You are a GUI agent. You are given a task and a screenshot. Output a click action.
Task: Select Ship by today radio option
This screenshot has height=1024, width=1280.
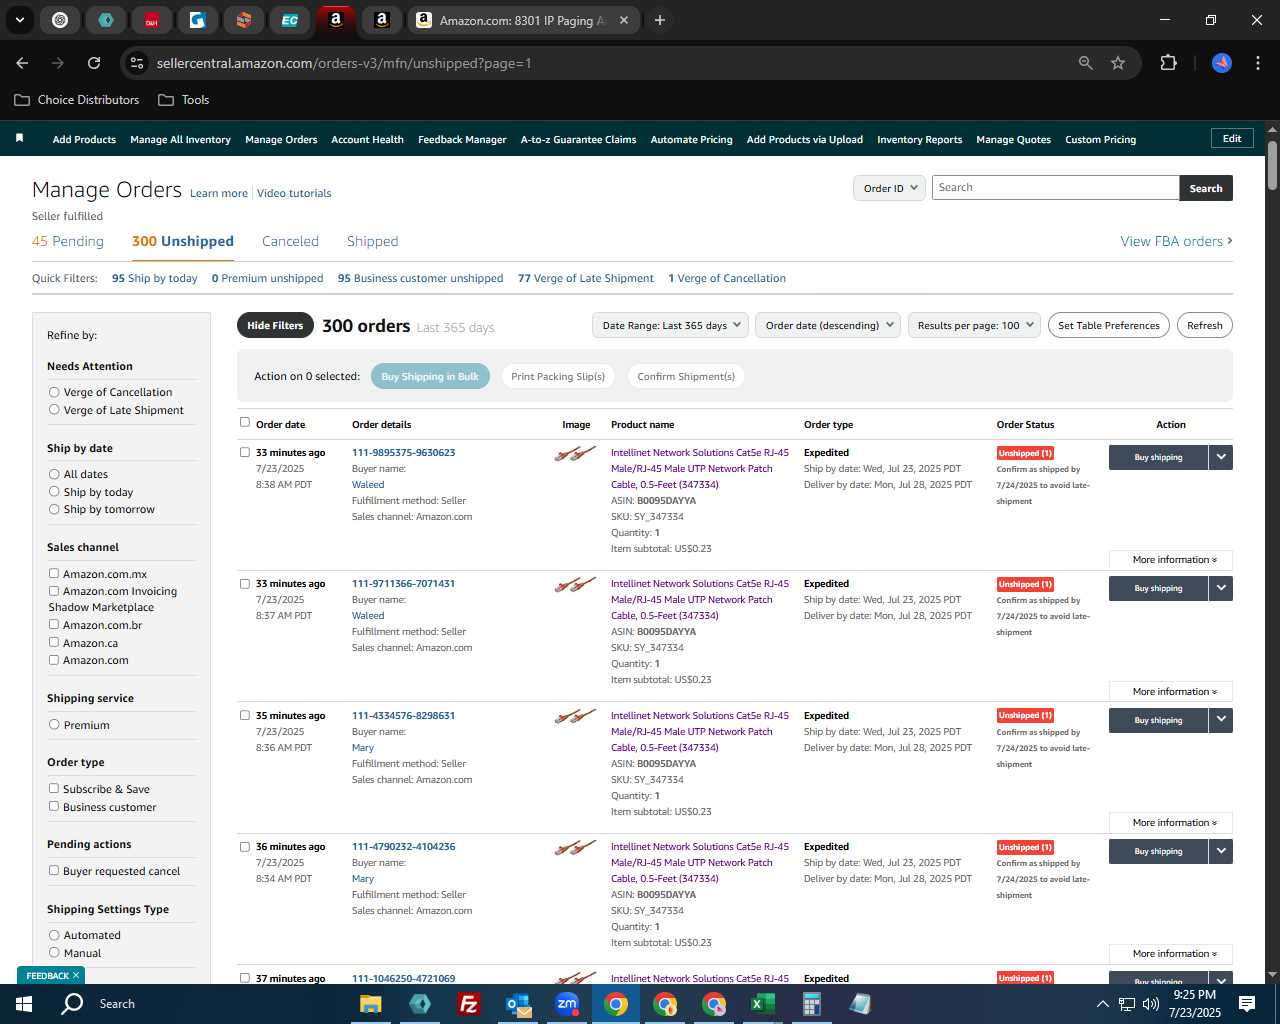[x=54, y=492]
